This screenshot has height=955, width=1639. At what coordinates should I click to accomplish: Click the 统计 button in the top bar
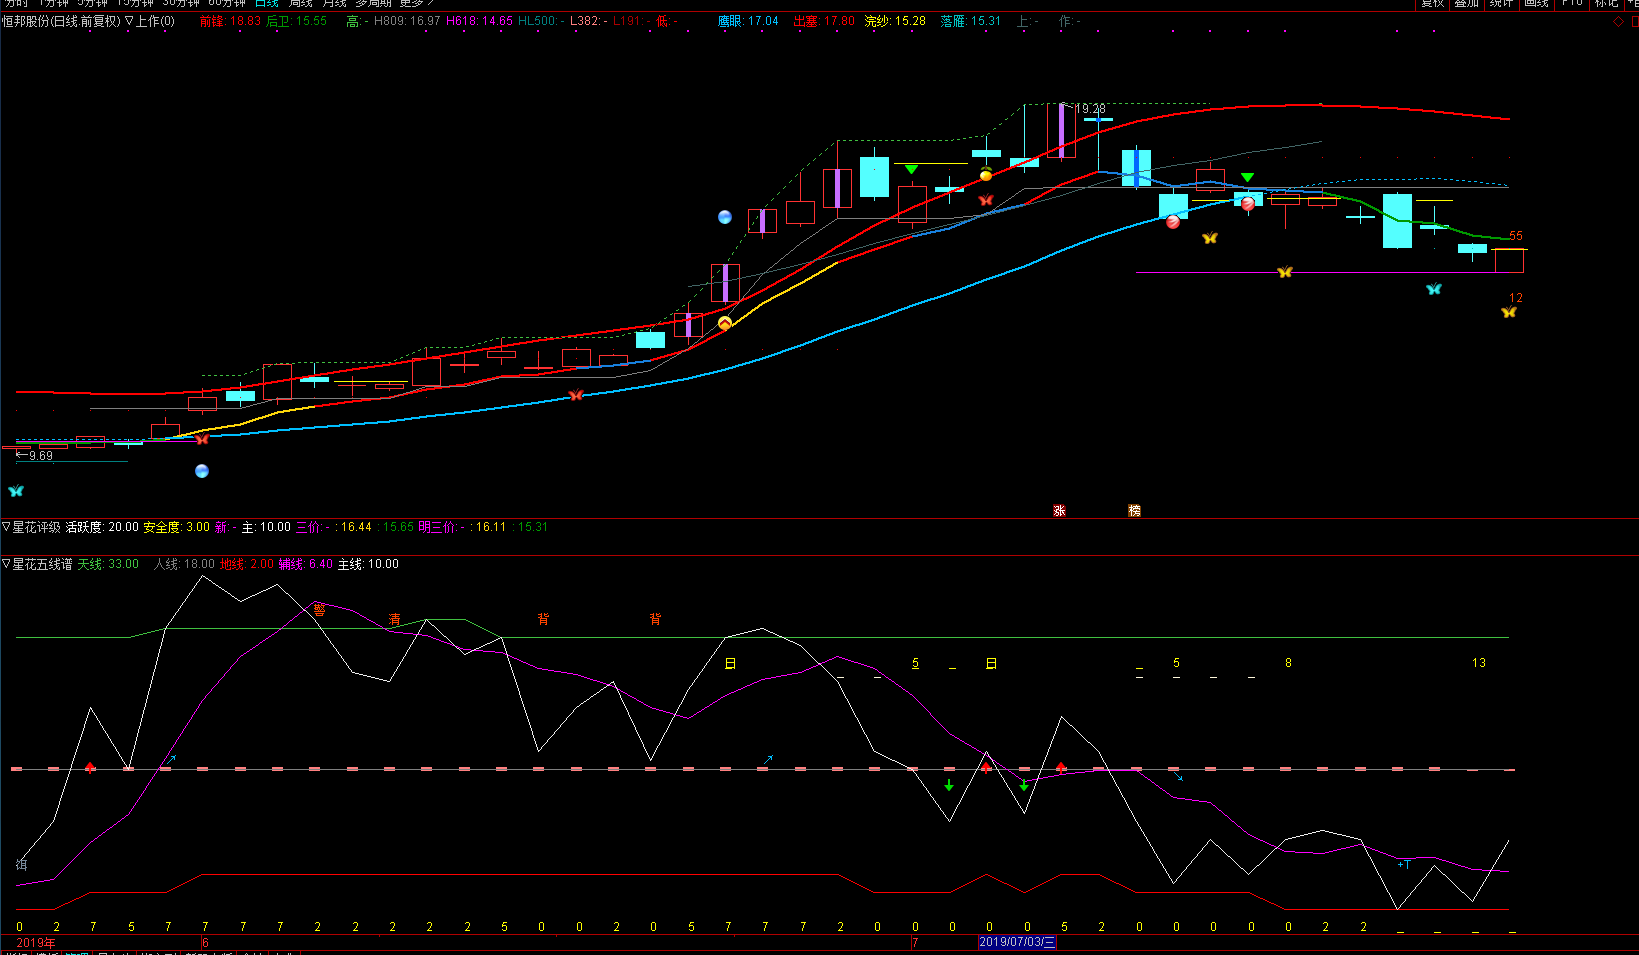pyautogui.click(x=1501, y=4)
